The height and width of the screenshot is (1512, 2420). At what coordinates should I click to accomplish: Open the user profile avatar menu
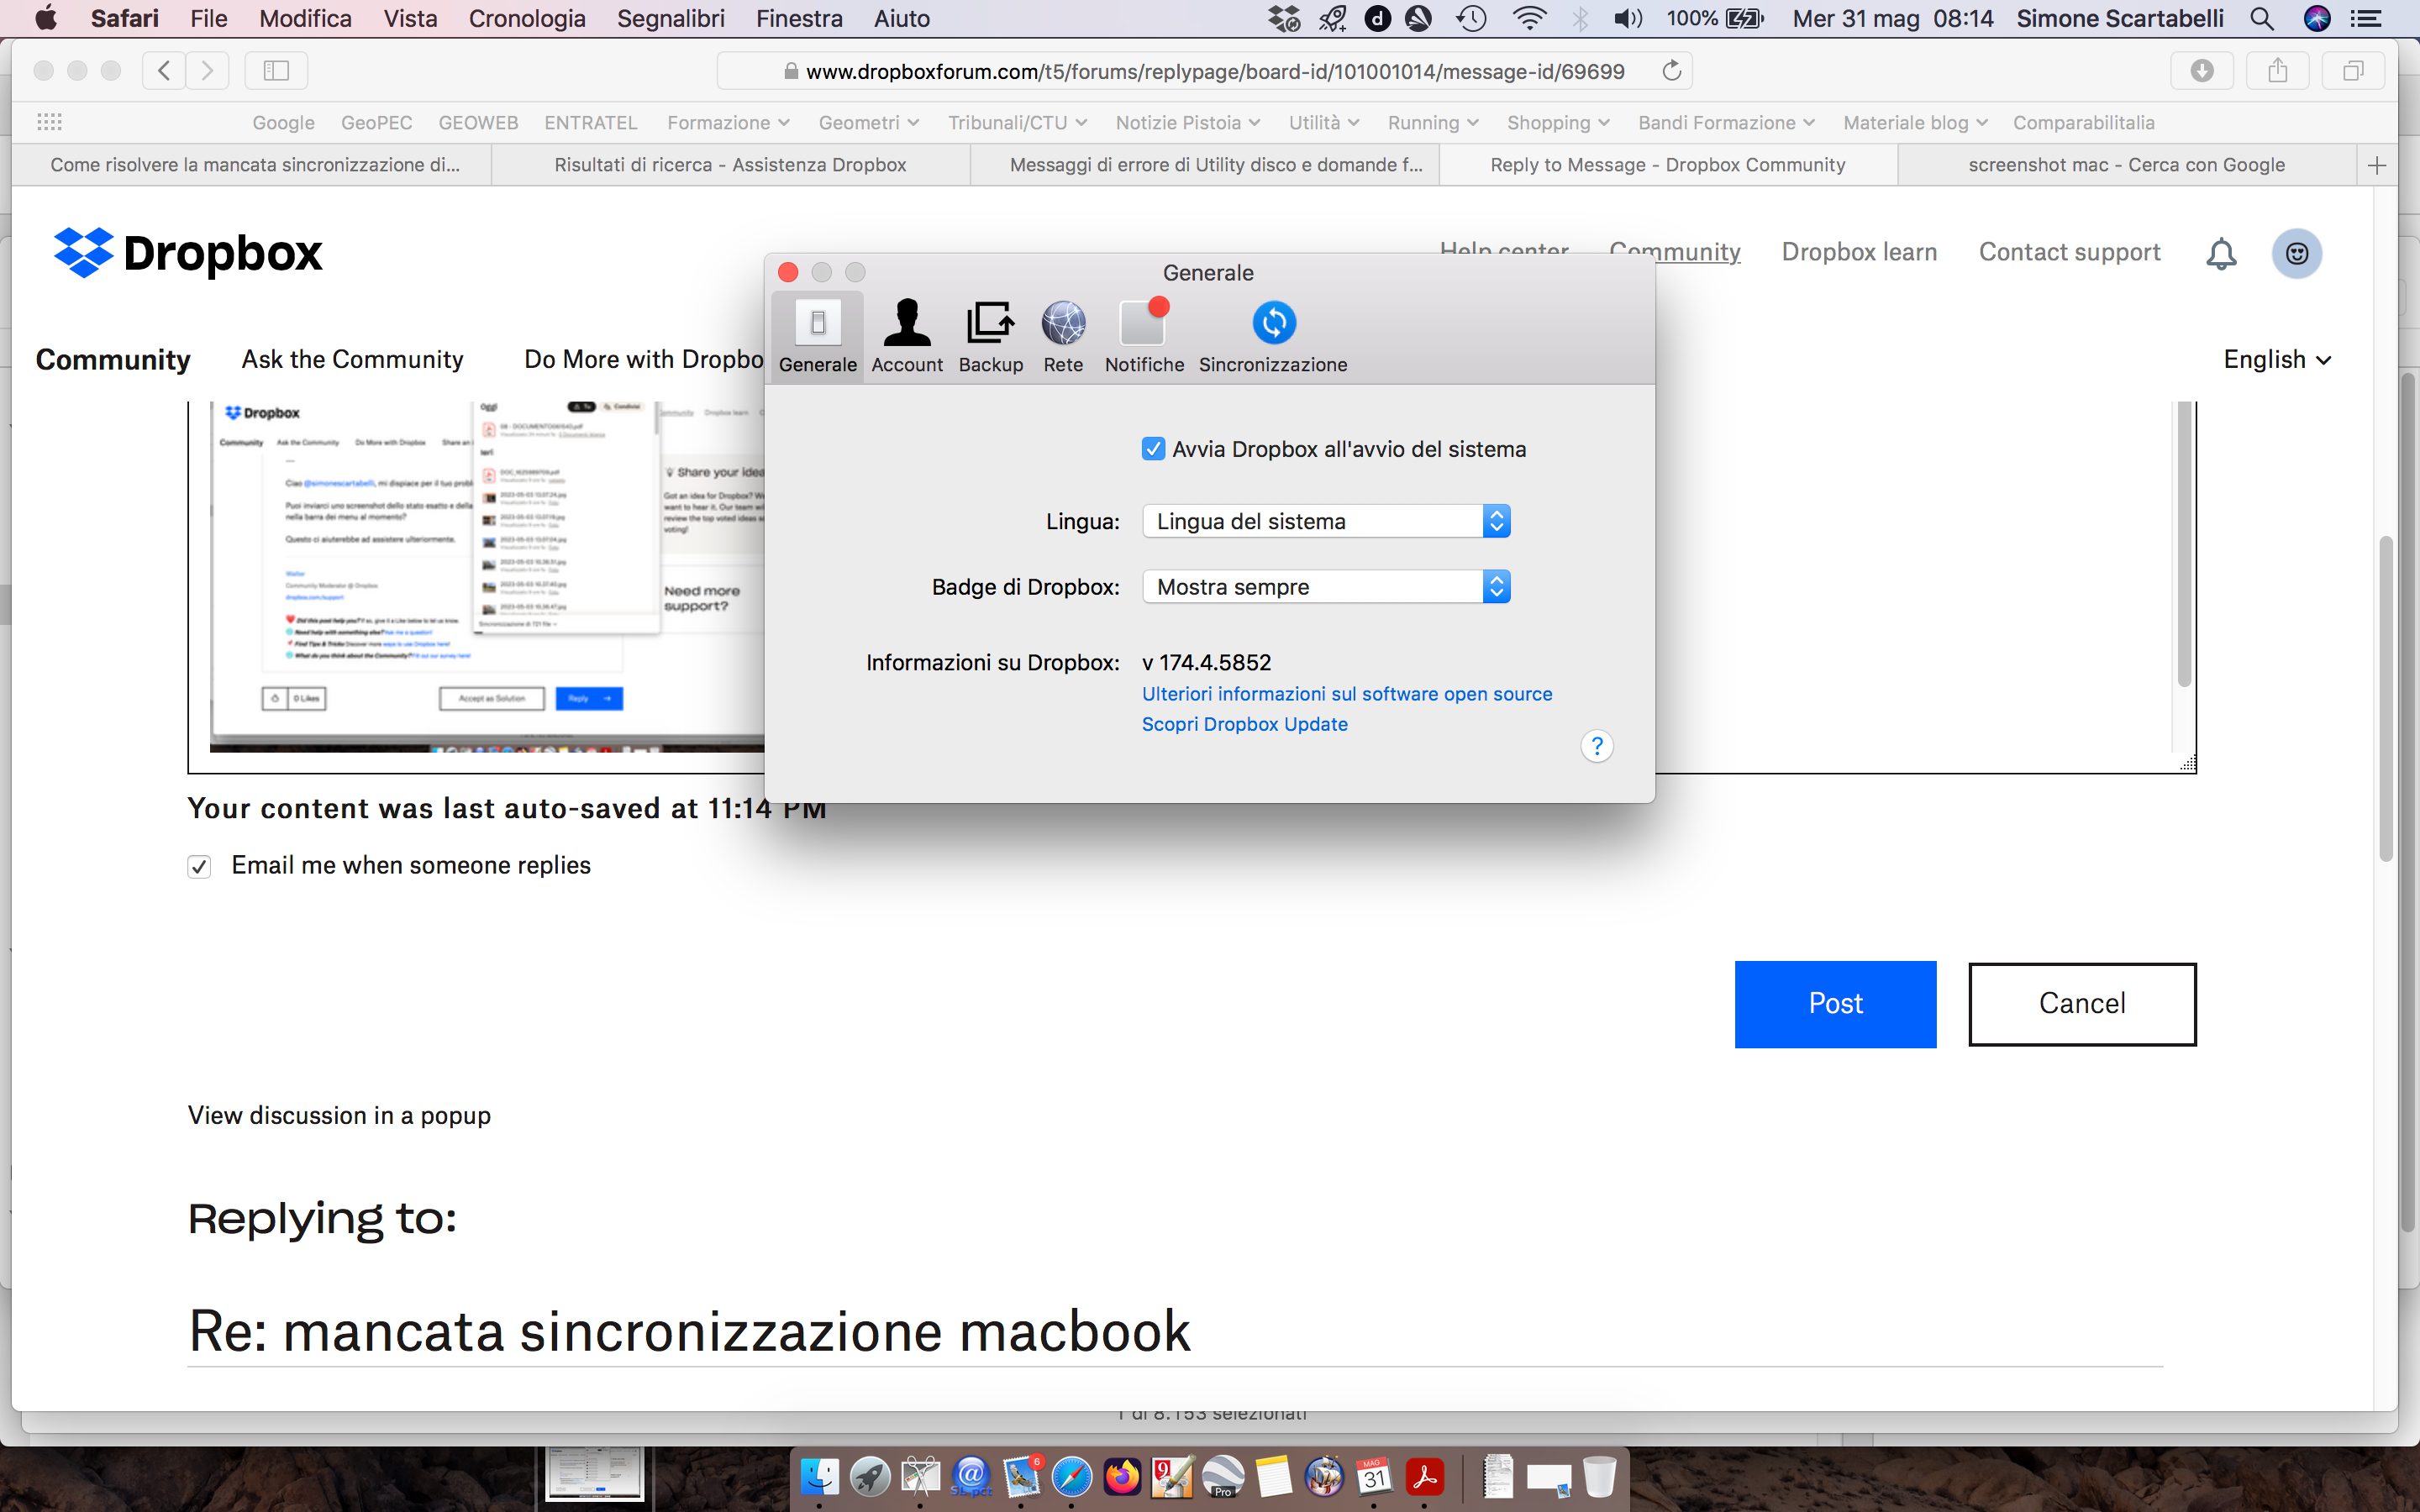click(x=2297, y=254)
